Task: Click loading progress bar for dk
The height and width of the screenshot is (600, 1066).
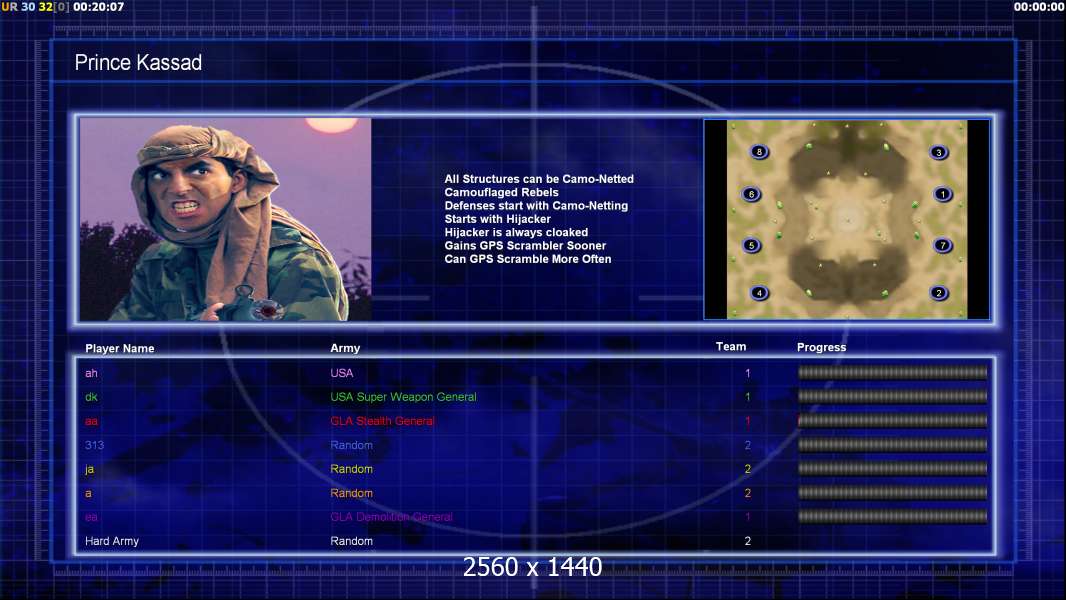Action: click(x=893, y=396)
